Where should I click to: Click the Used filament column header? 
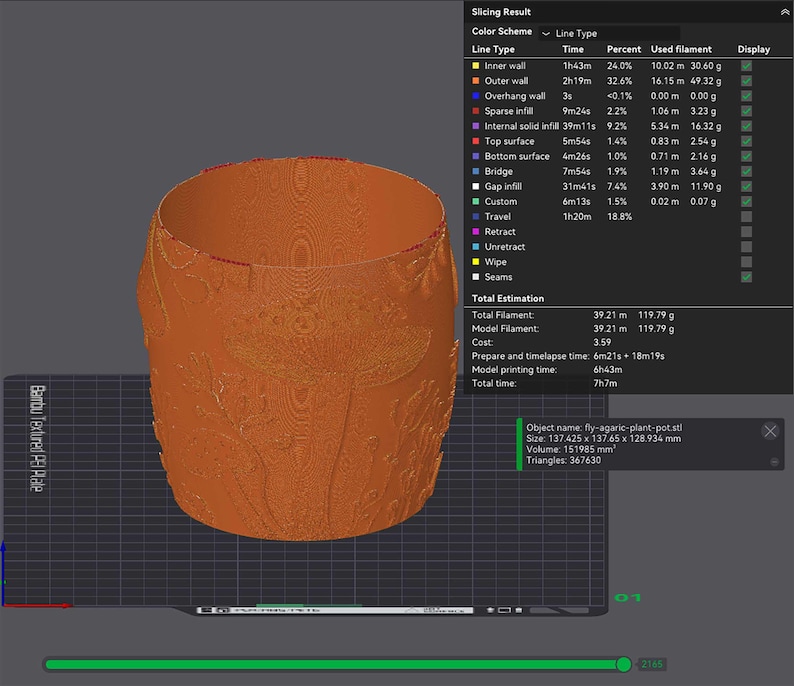coord(681,49)
